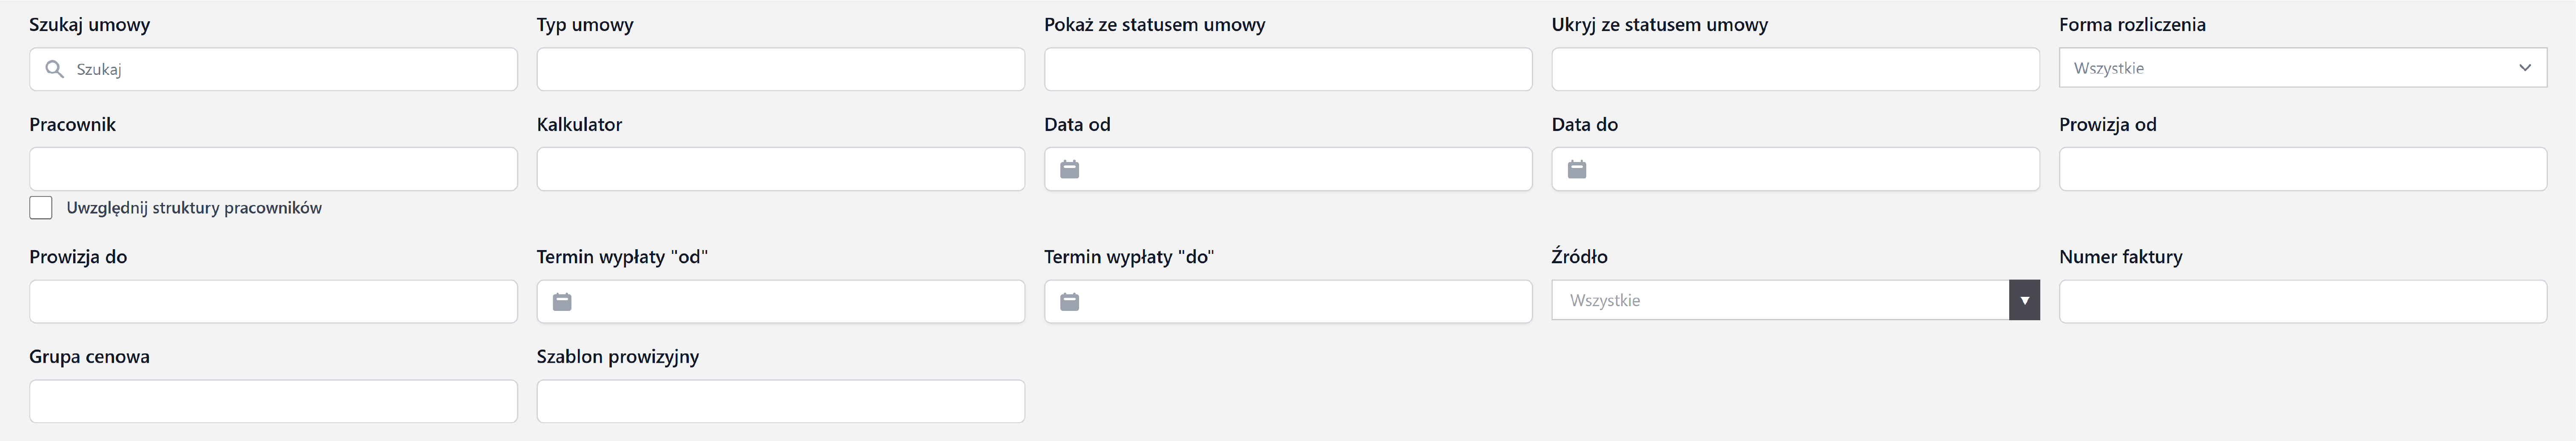The image size is (2576, 441).
Task: Click the Pracownik input field
Action: click(x=273, y=169)
